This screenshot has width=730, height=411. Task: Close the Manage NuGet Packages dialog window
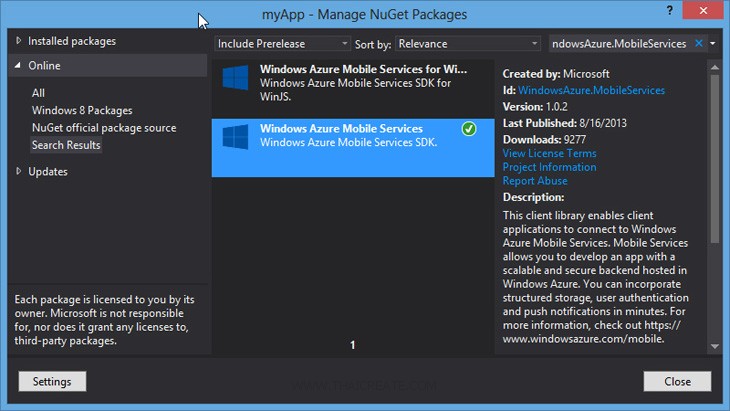click(x=703, y=10)
